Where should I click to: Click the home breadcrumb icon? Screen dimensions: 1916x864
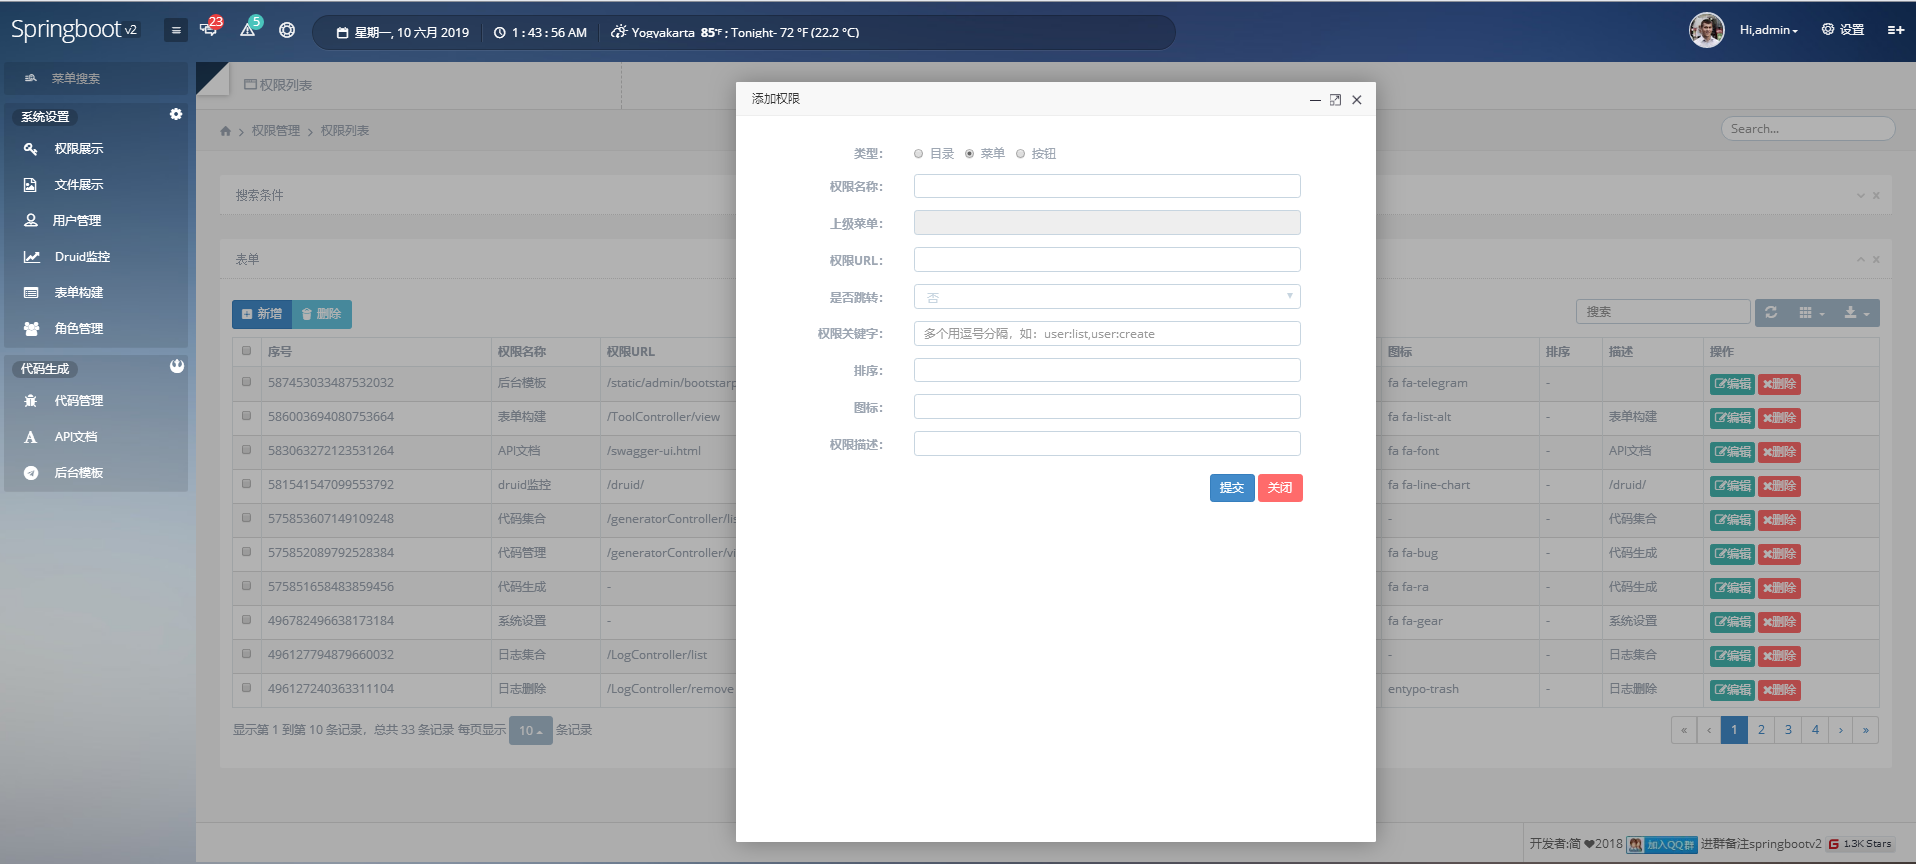(225, 131)
